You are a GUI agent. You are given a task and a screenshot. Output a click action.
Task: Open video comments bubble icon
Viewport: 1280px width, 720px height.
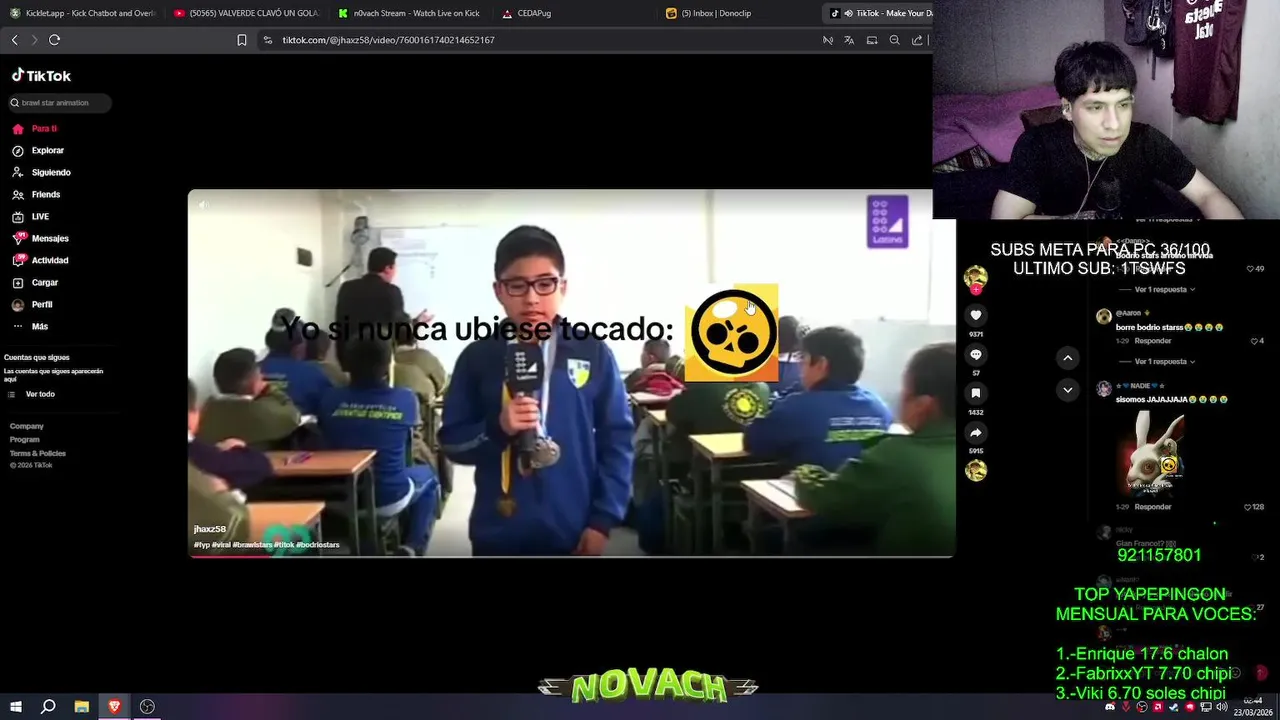976,355
